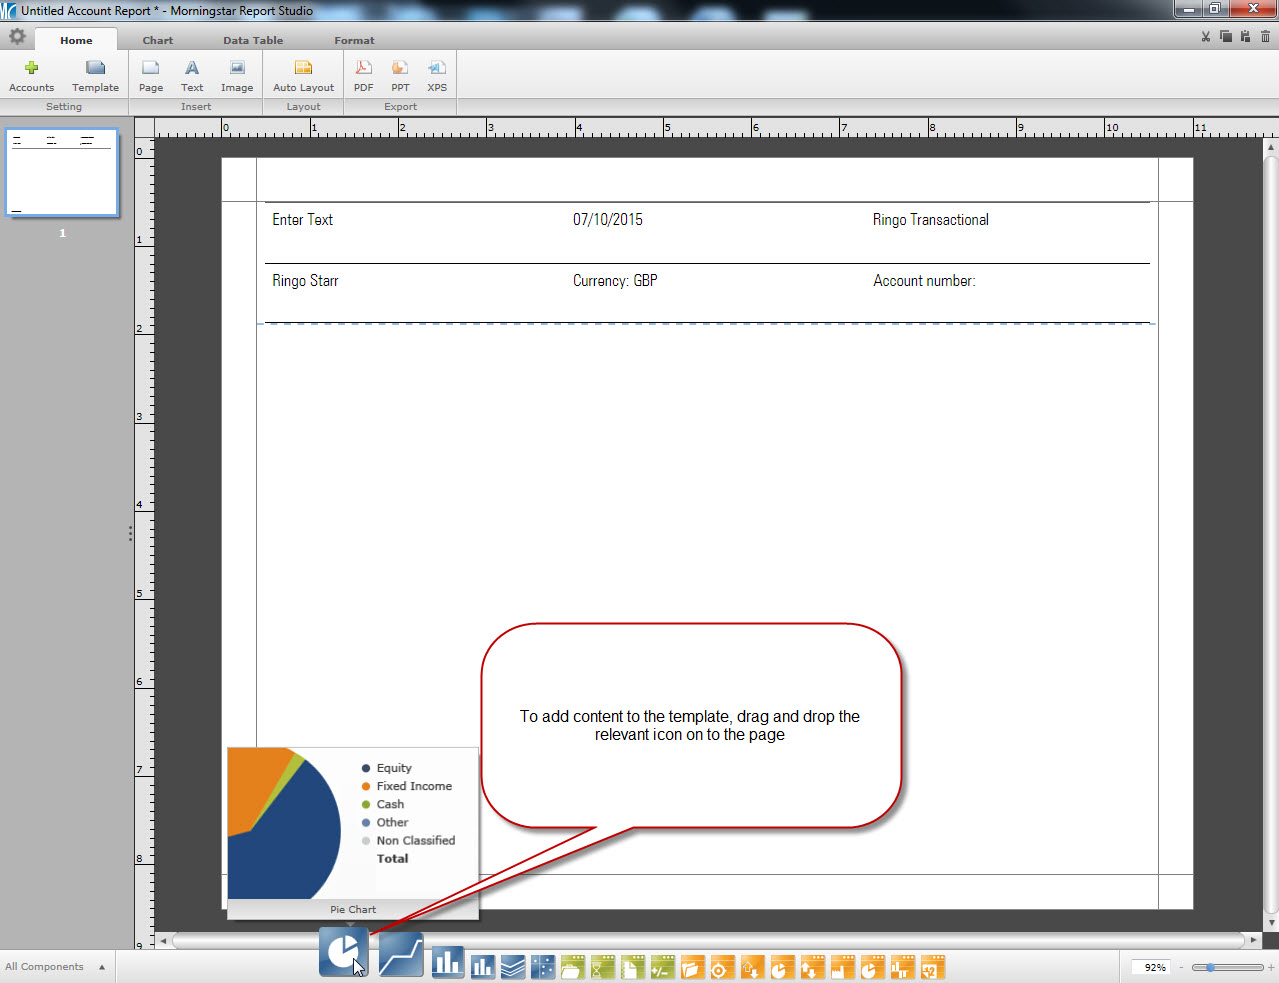1279x983 pixels.
Task: Switch to the Chart tab
Action: (x=157, y=41)
